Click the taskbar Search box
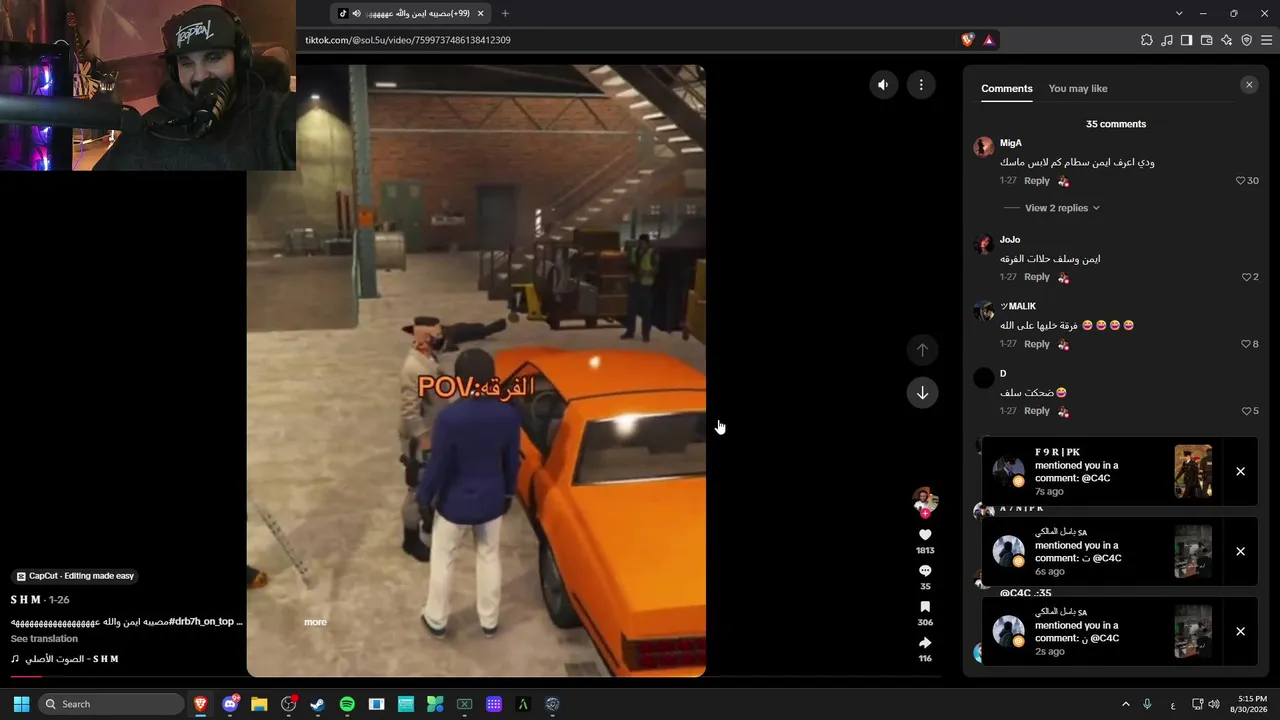This screenshot has height=720, width=1280. tap(111, 704)
